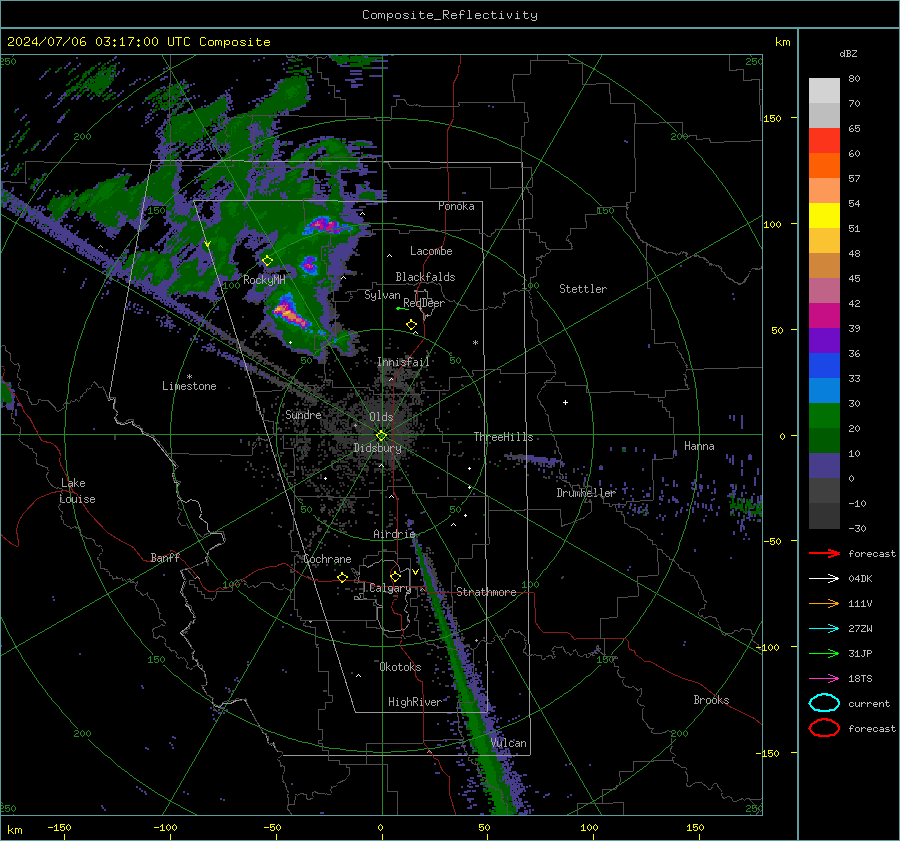Click the white 04DK arrow legend icon
The width and height of the screenshot is (900, 841).
[x=824, y=579]
